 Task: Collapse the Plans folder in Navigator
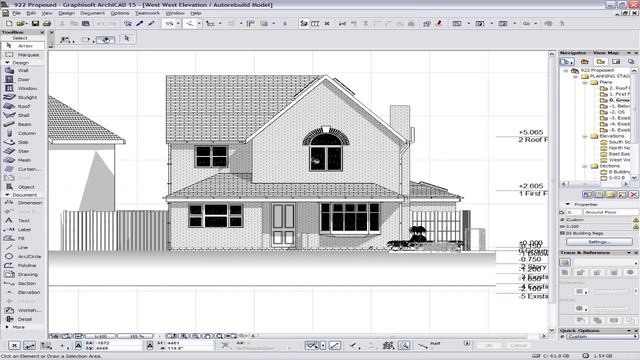pyautogui.click(x=585, y=82)
